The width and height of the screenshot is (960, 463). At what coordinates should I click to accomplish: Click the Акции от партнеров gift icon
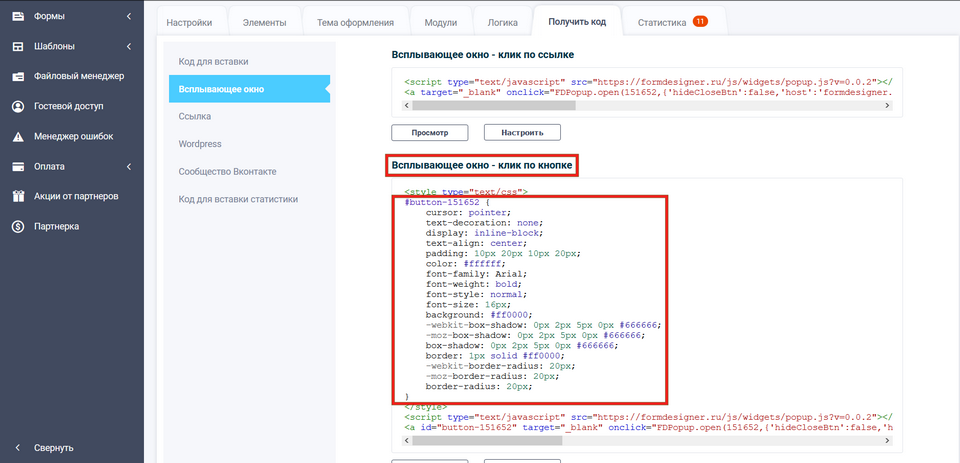[18, 196]
